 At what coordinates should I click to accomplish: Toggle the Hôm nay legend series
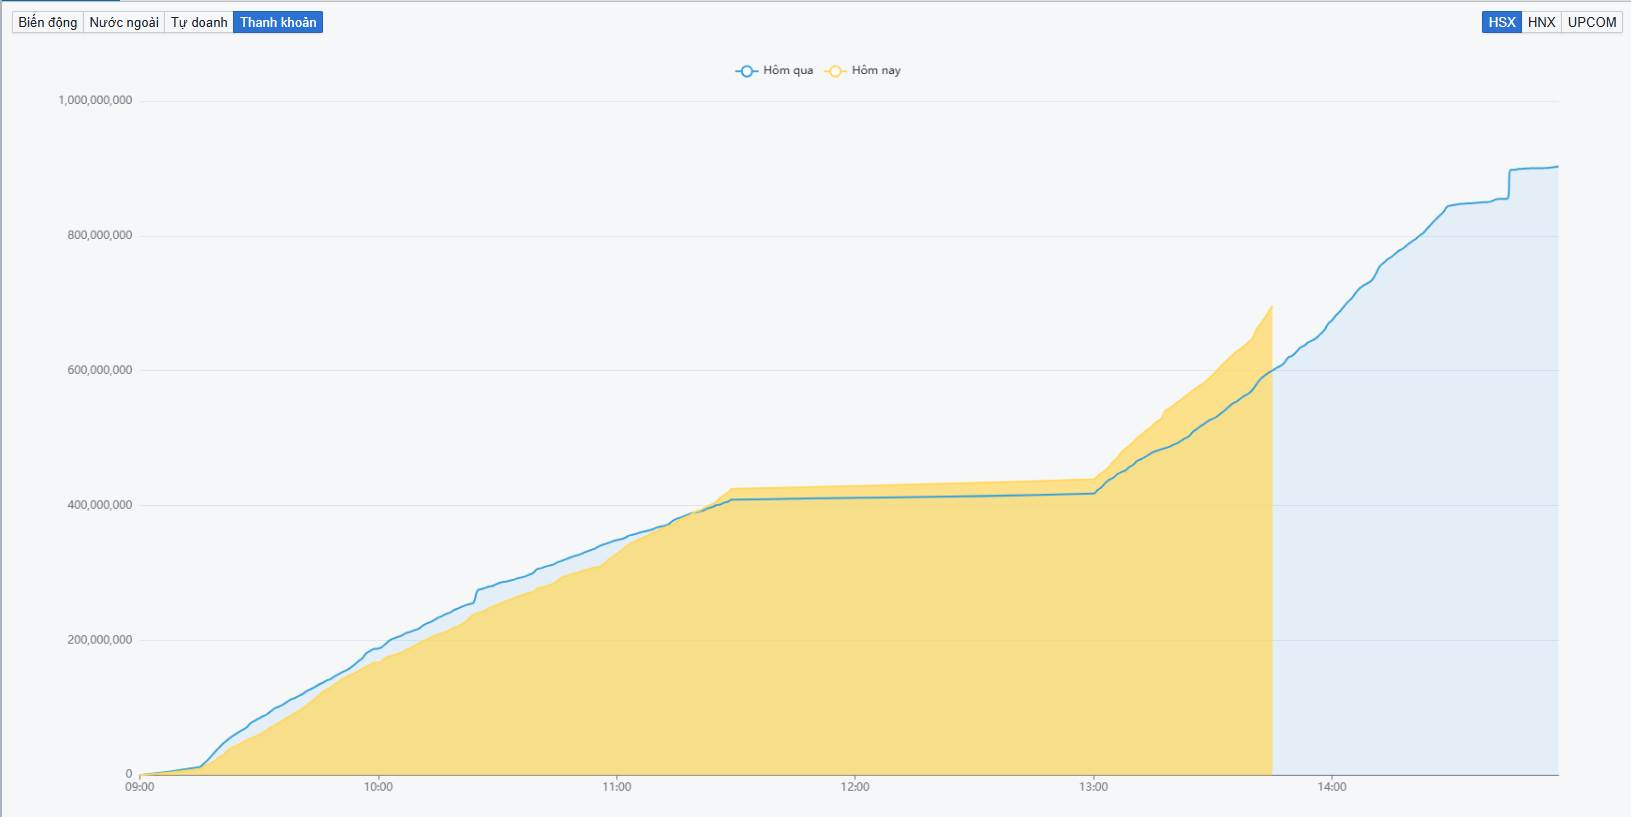[x=864, y=70]
